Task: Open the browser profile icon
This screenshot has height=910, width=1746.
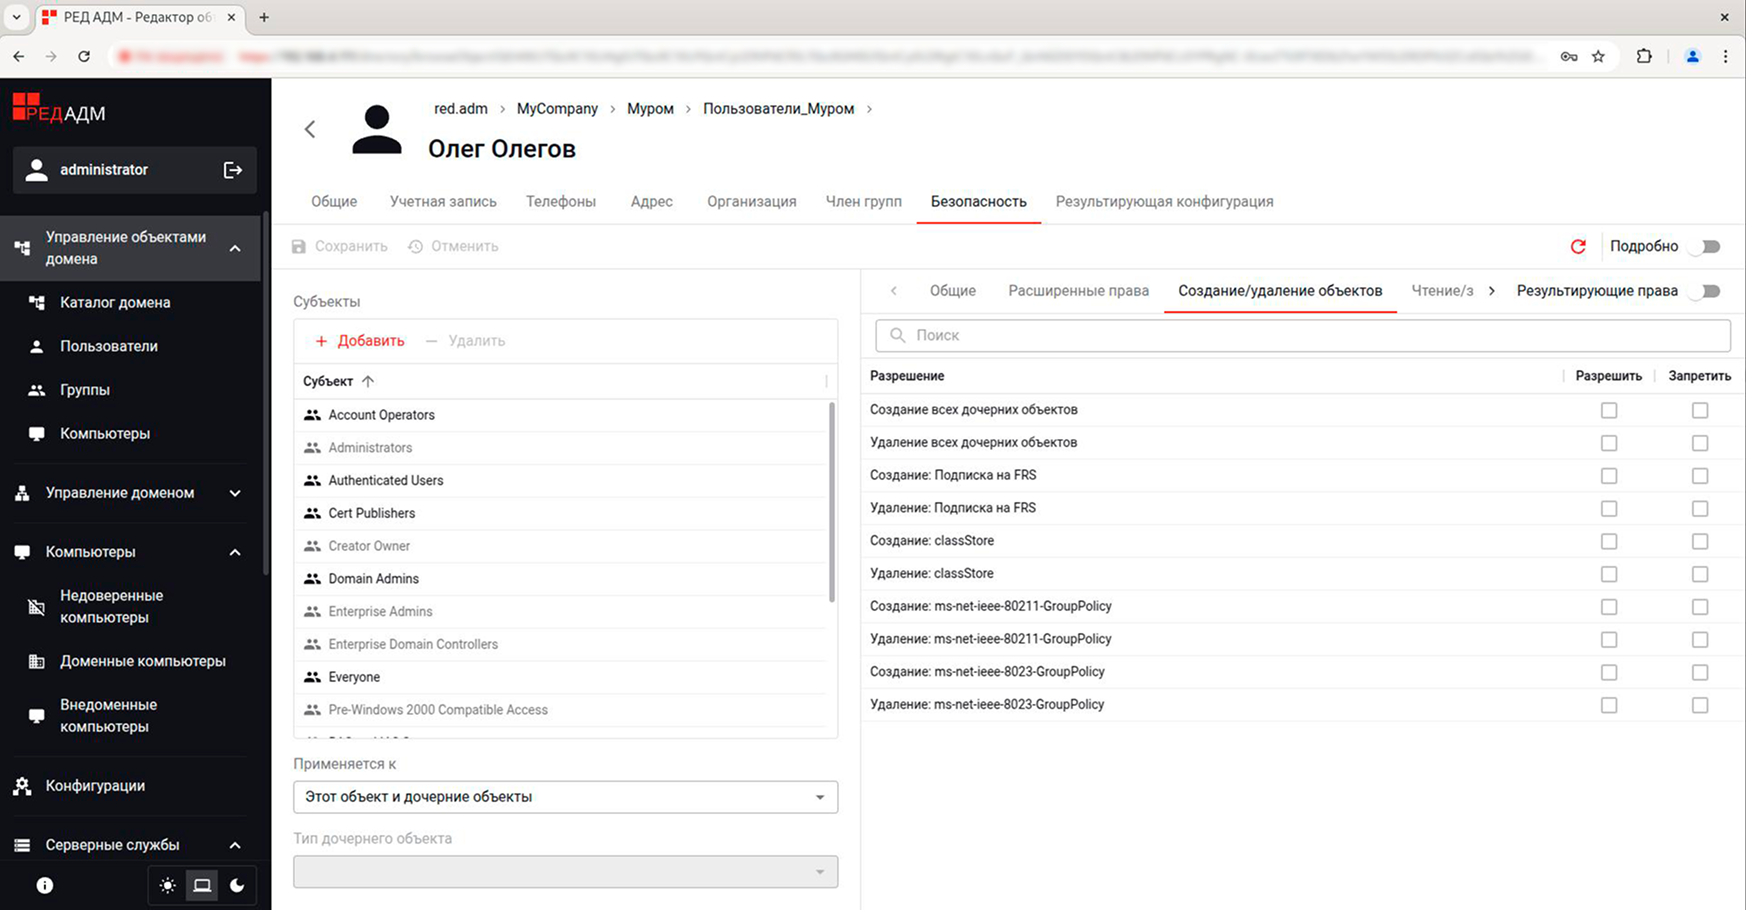Action: click(1692, 57)
